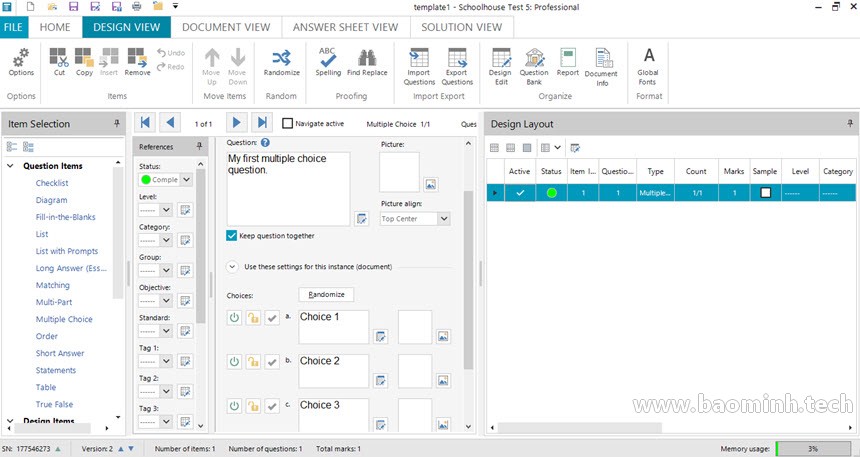Pin the Design Layout panel

850,124
